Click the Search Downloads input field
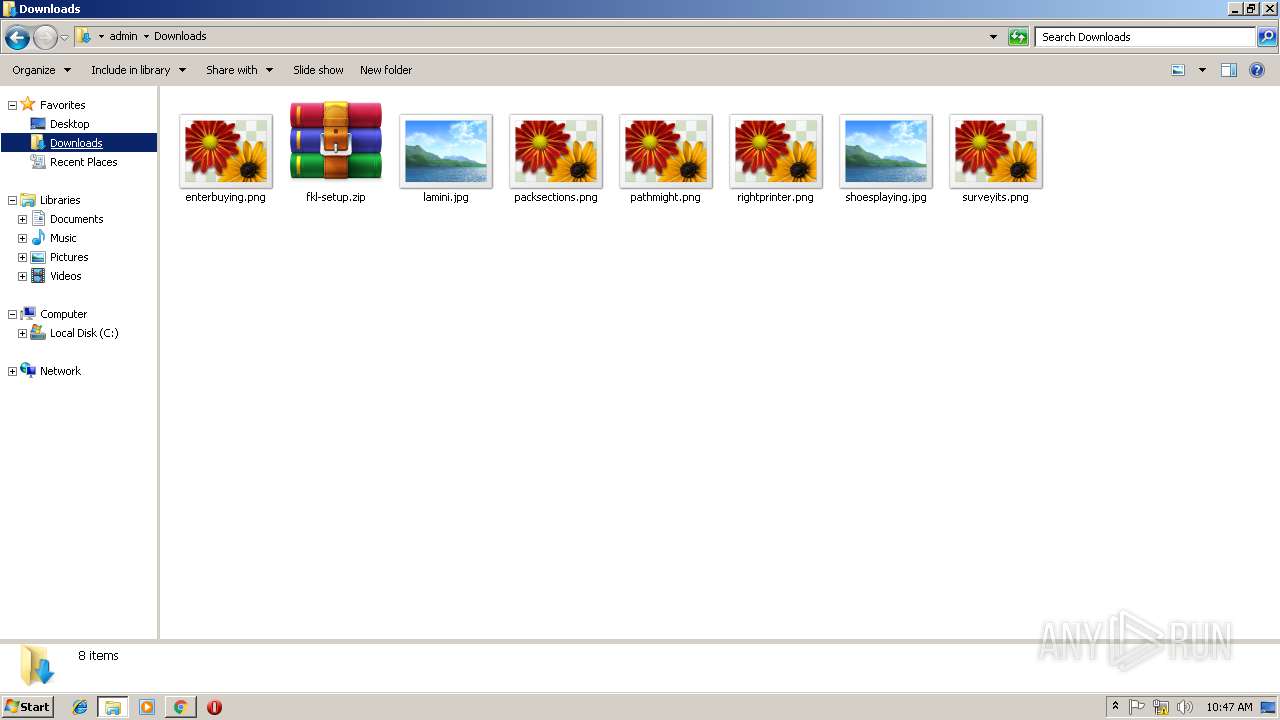 [x=1145, y=37]
